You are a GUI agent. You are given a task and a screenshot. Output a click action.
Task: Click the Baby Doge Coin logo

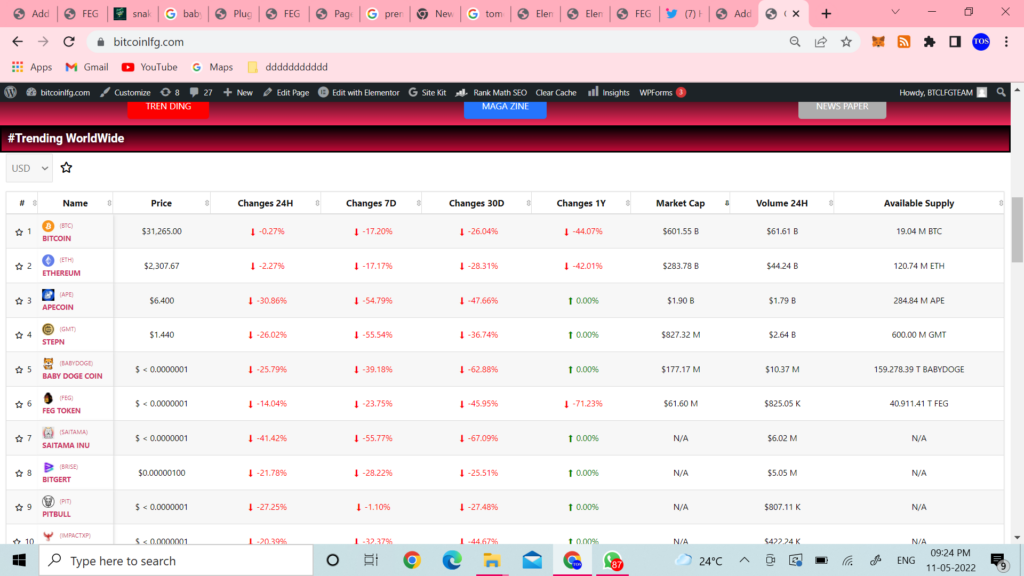(48, 364)
